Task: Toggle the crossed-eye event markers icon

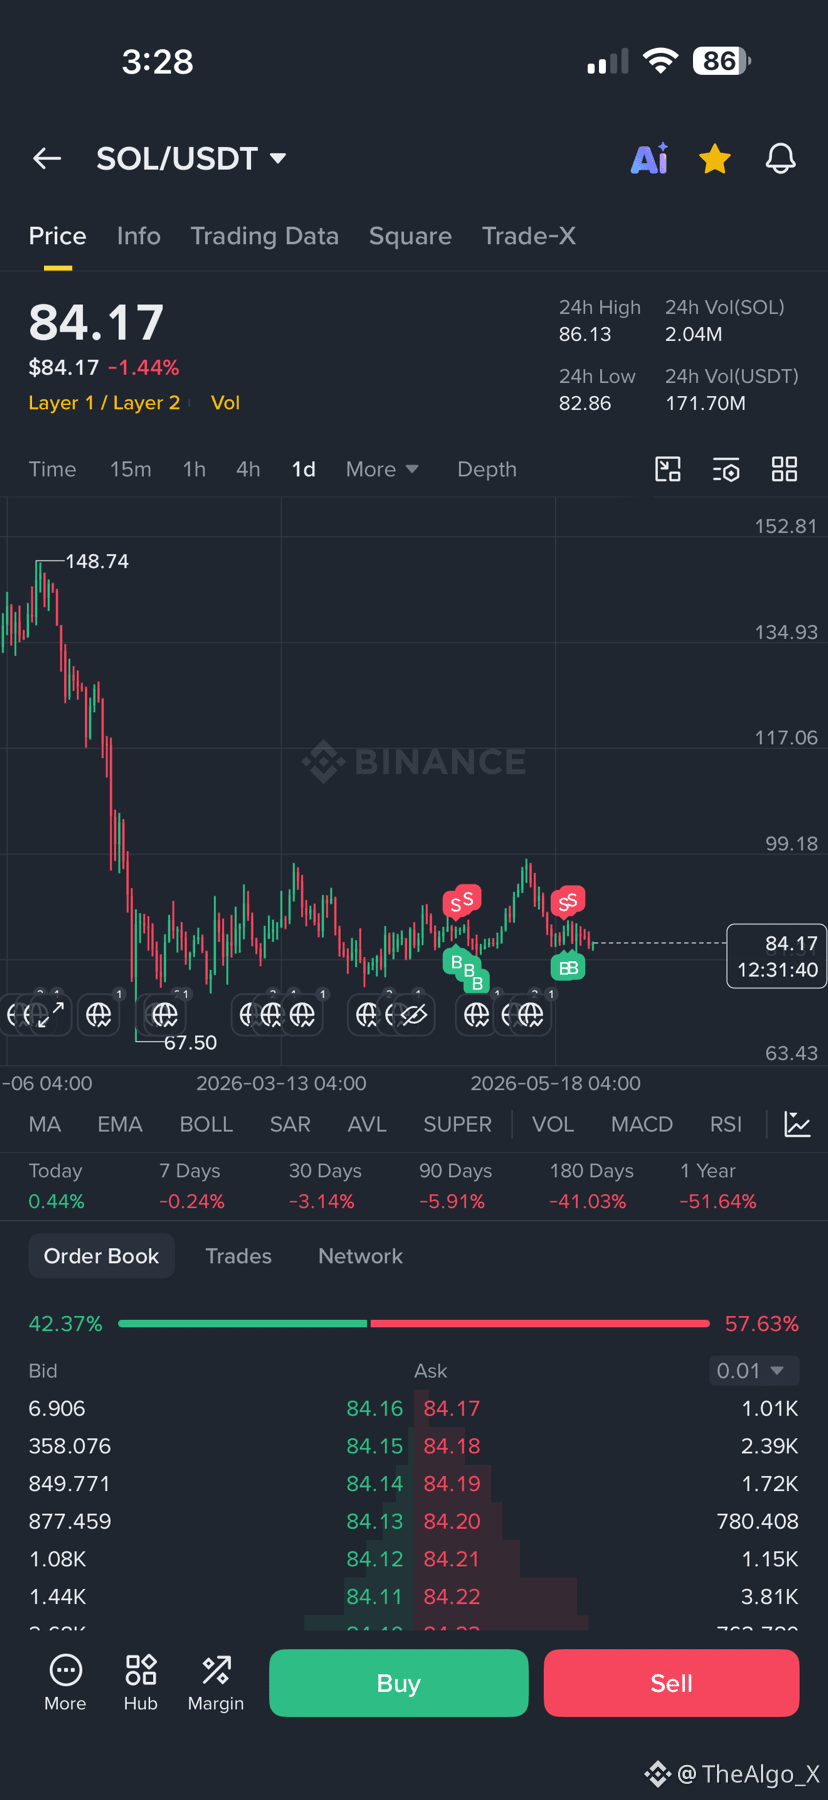Action: 414,1015
